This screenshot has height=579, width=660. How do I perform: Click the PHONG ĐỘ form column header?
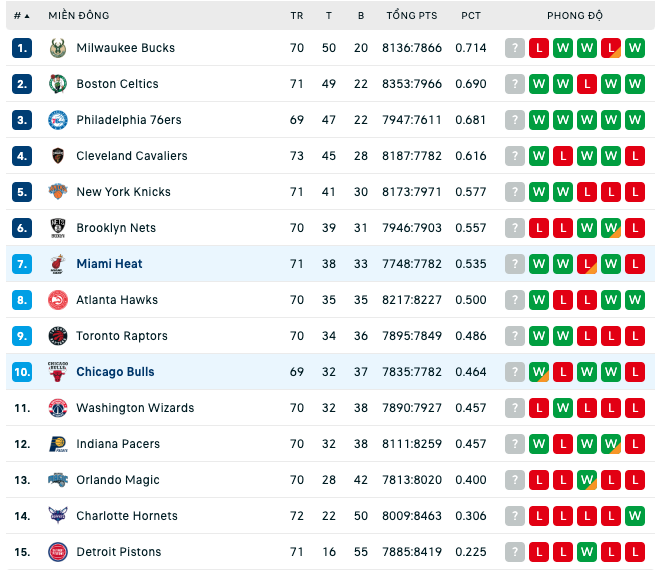(x=575, y=16)
